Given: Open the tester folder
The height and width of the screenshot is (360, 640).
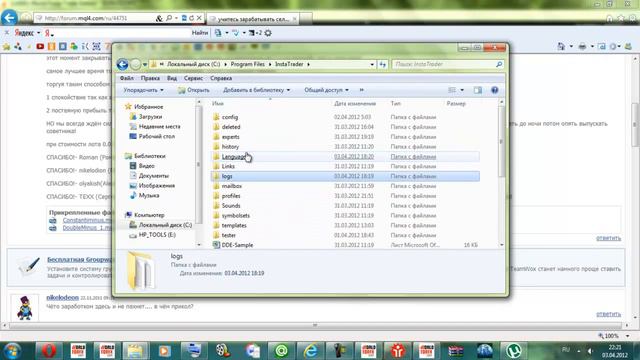Looking at the screenshot, I should coord(229,235).
